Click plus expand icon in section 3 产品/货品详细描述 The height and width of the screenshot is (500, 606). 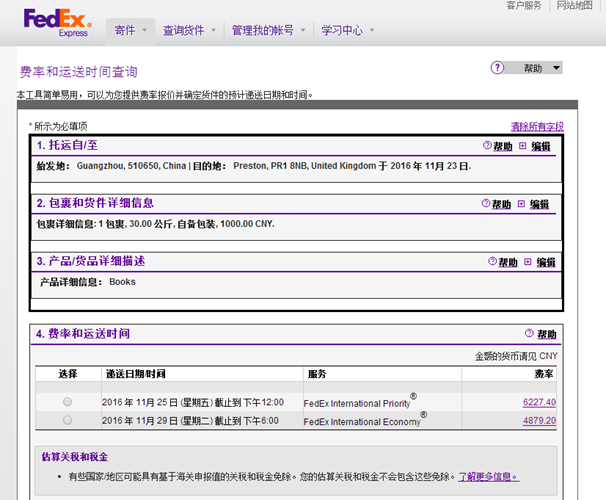click(528, 262)
